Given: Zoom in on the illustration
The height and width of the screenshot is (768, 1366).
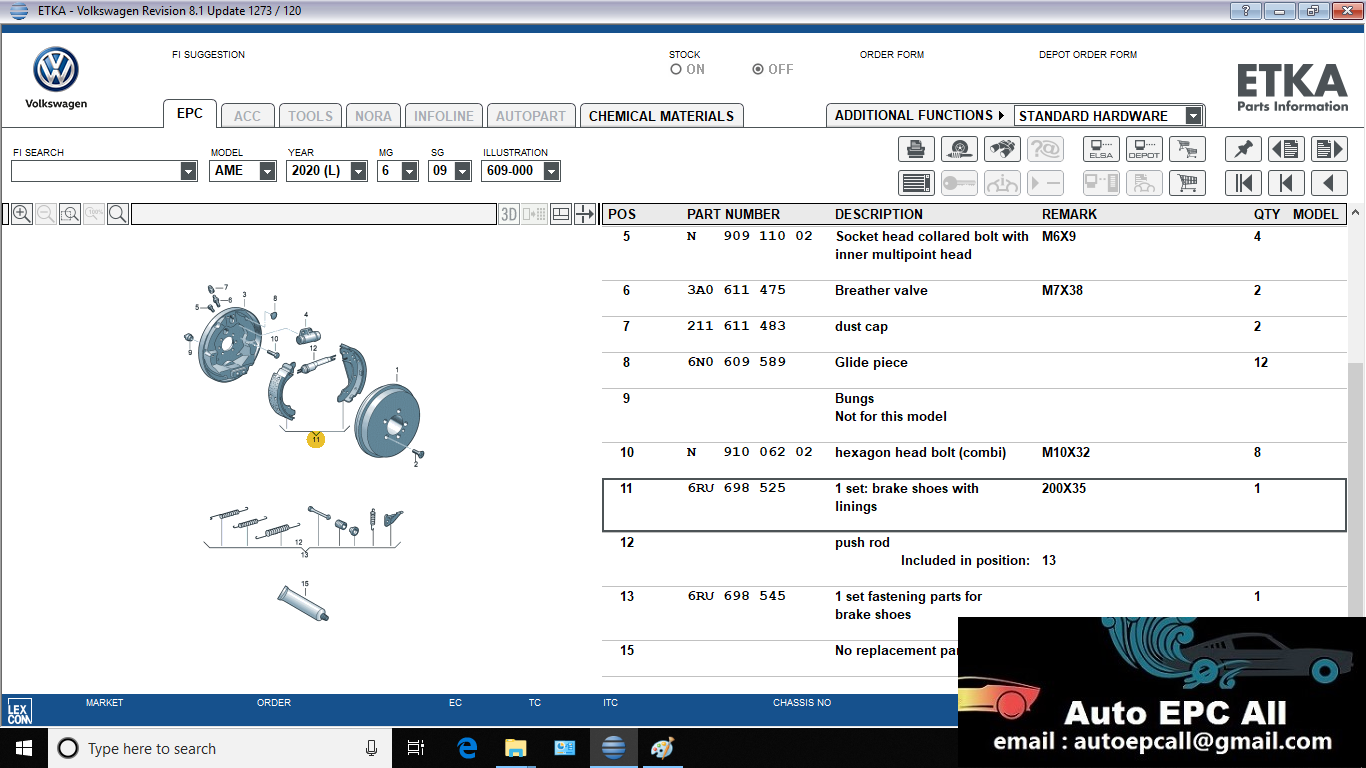Looking at the screenshot, I should [x=21, y=214].
